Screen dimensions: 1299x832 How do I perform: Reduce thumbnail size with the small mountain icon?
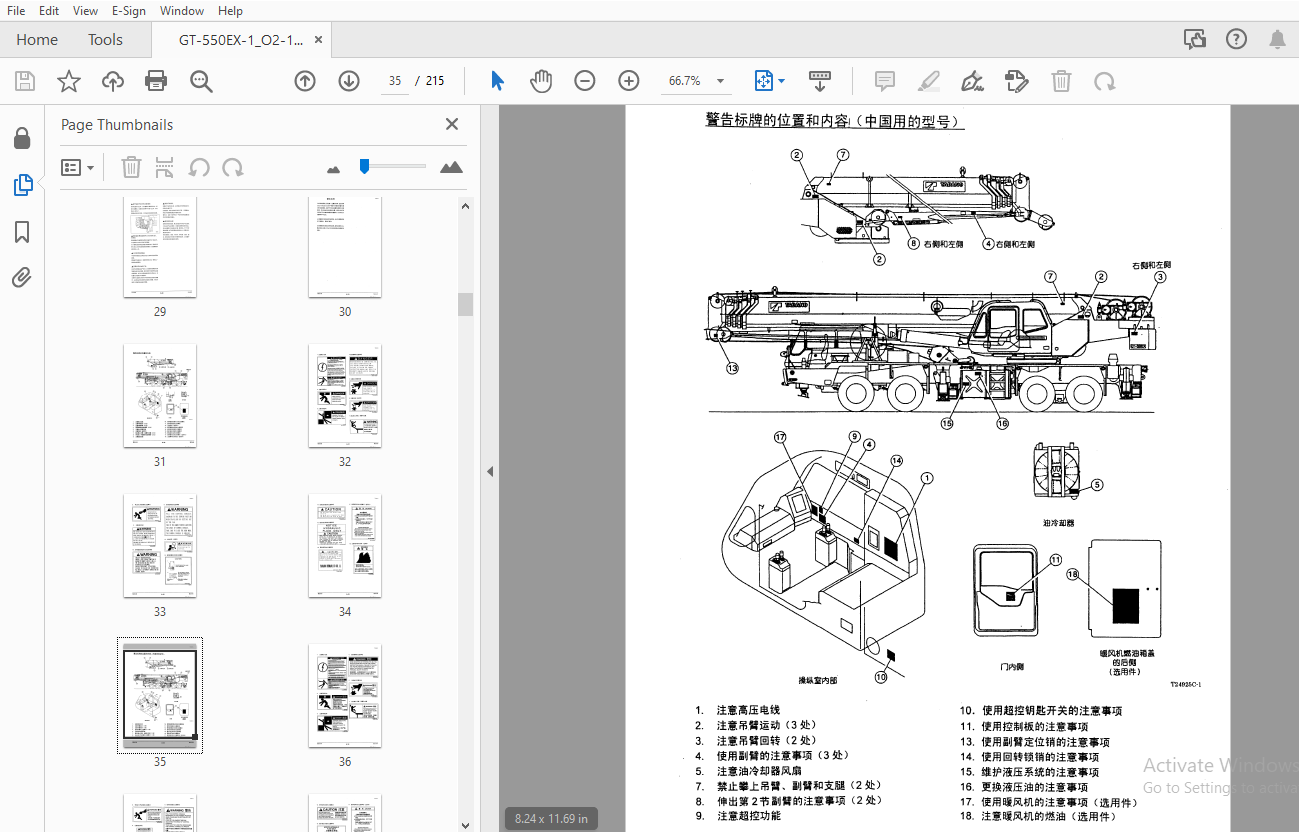coord(334,168)
